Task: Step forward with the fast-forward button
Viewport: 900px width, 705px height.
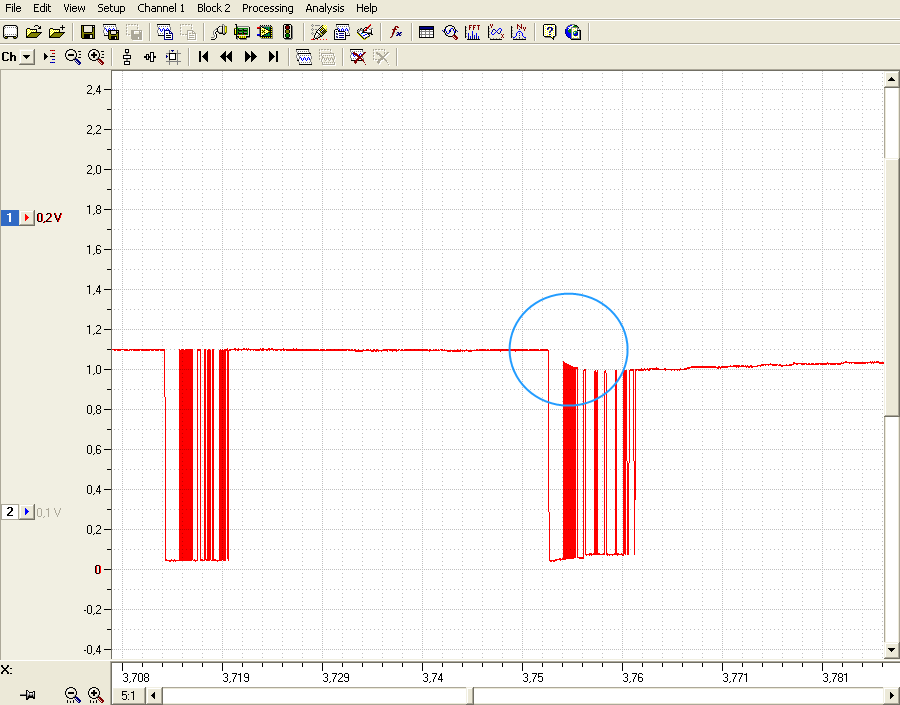Action: pyautogui.click(x=250, y=57)
